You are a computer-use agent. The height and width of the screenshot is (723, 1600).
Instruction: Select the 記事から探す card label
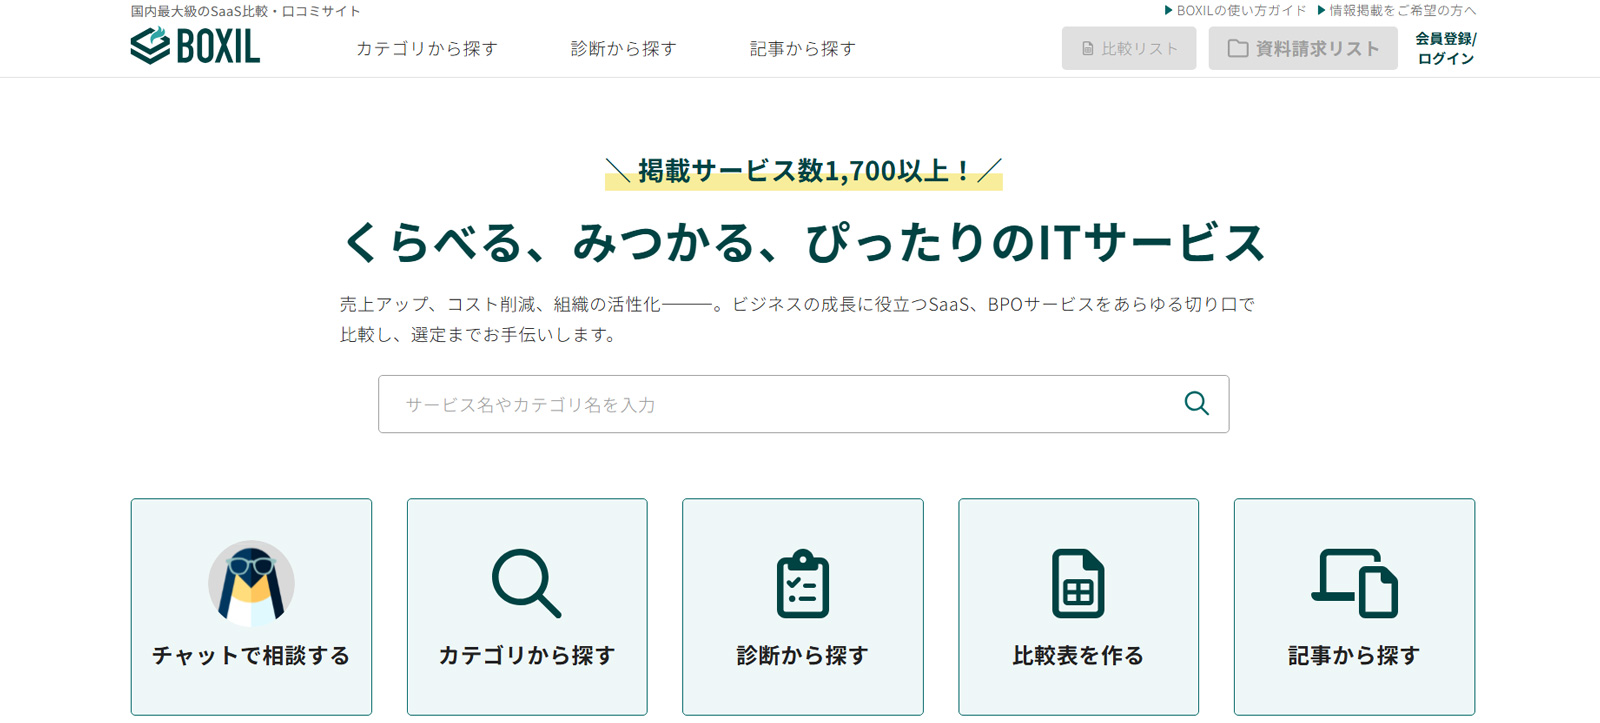(x=1354, y=656)
